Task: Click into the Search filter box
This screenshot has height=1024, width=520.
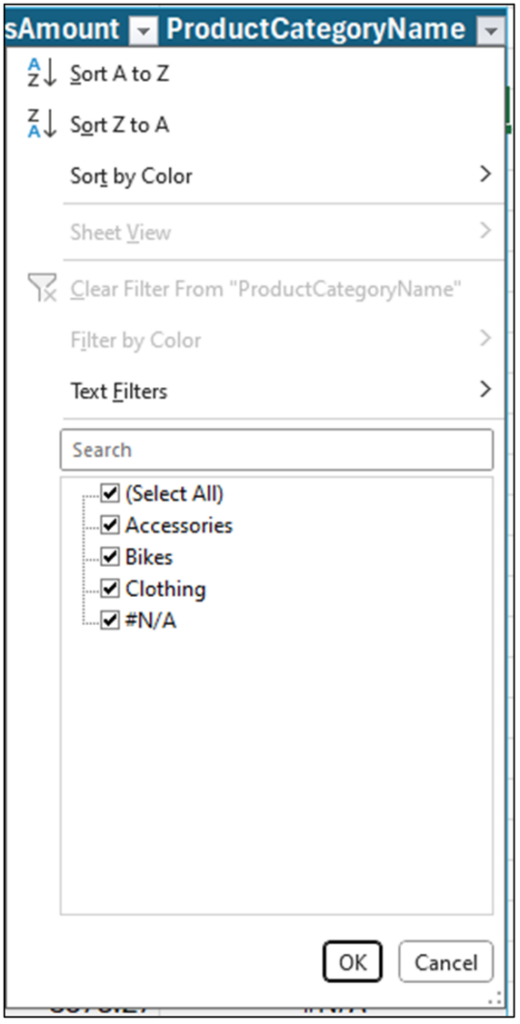Action: click(276, 449)
